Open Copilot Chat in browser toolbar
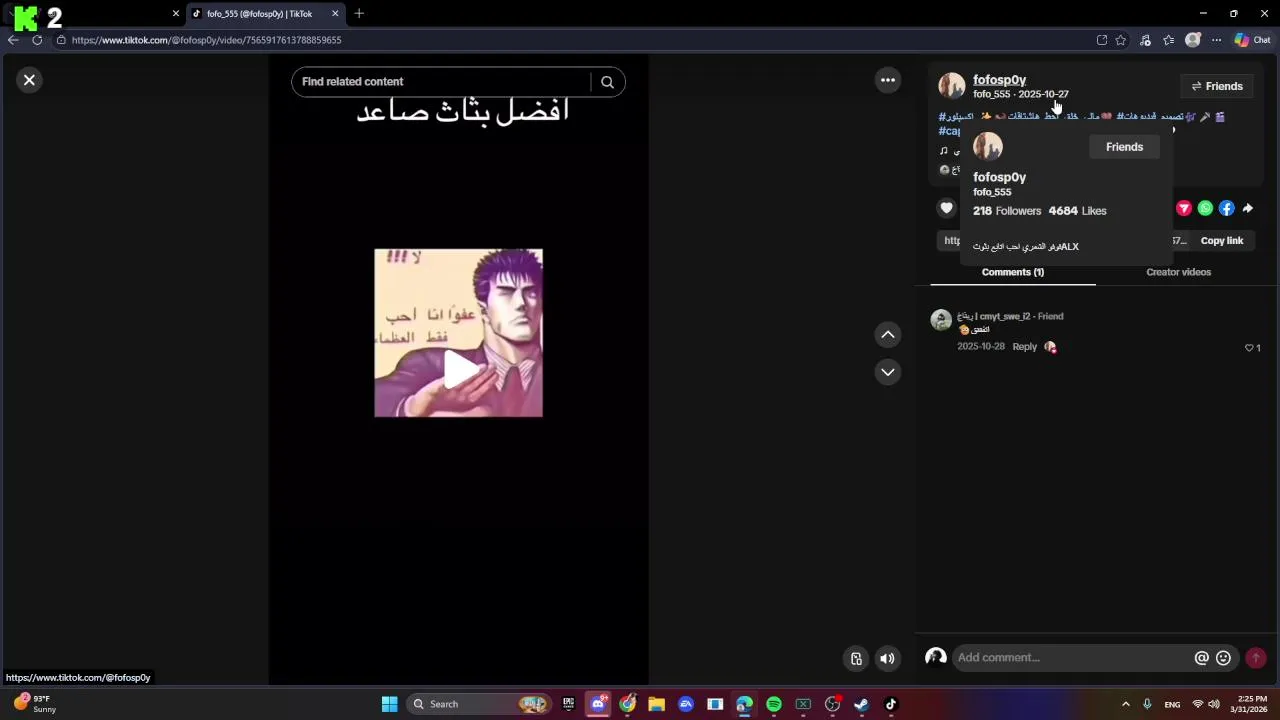This screenshot has height=720, width=1280. 1252,40
